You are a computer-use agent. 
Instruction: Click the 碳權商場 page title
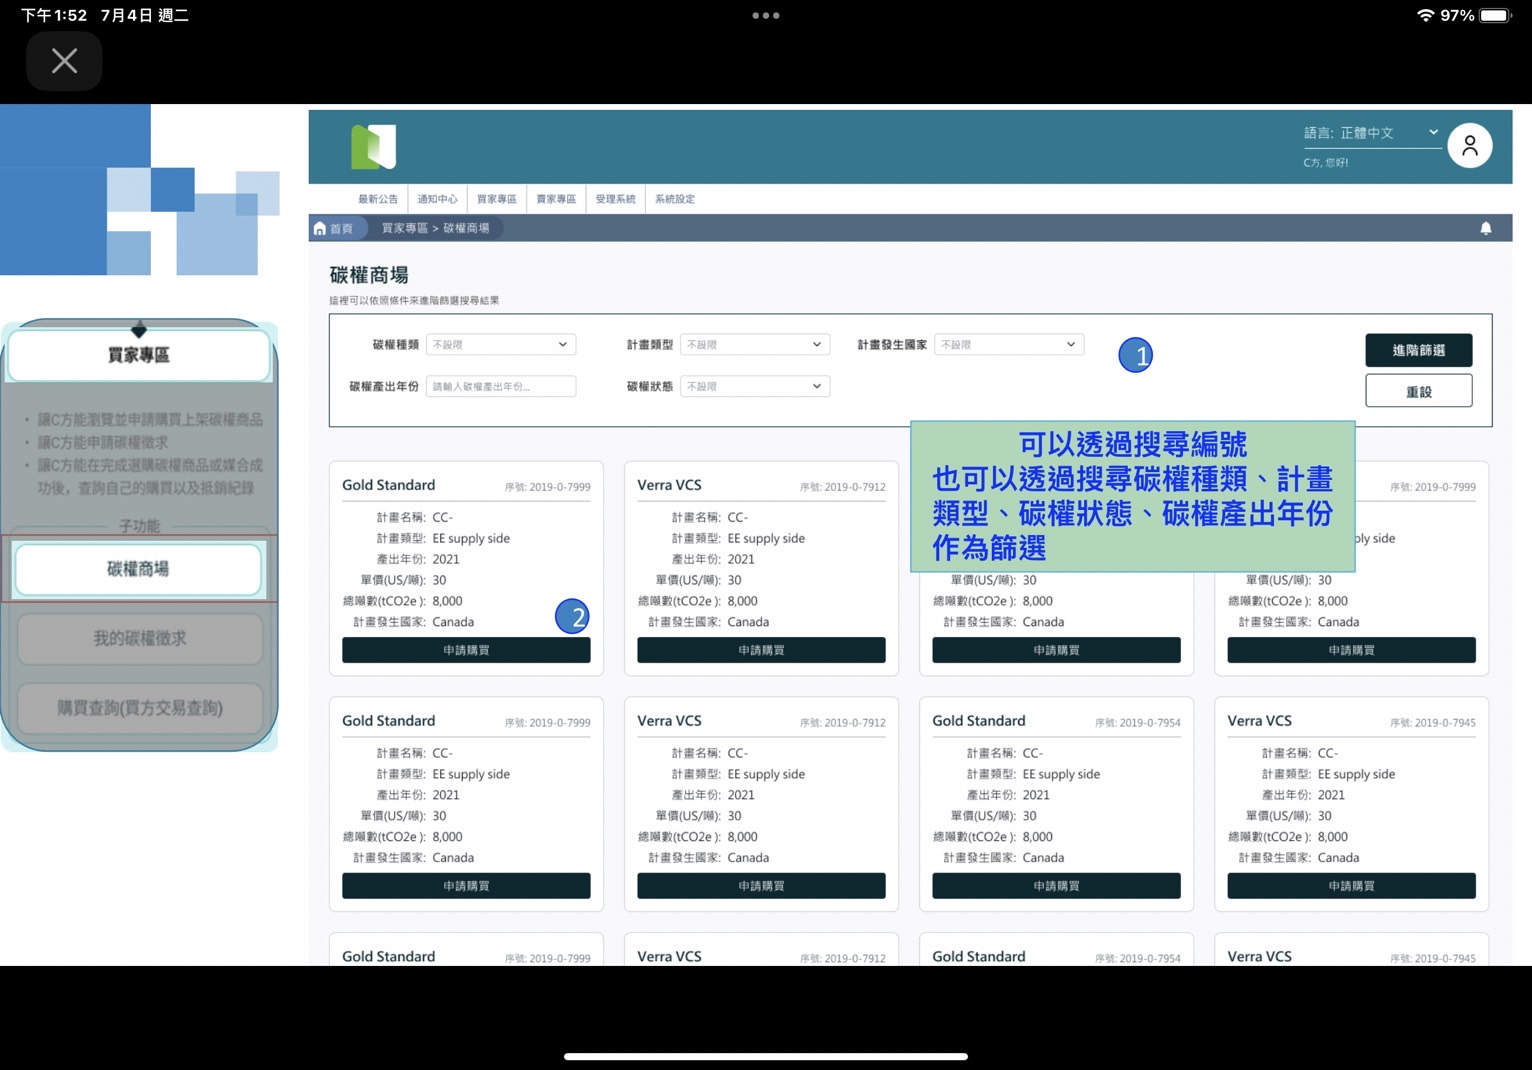(x=369, y=275)
